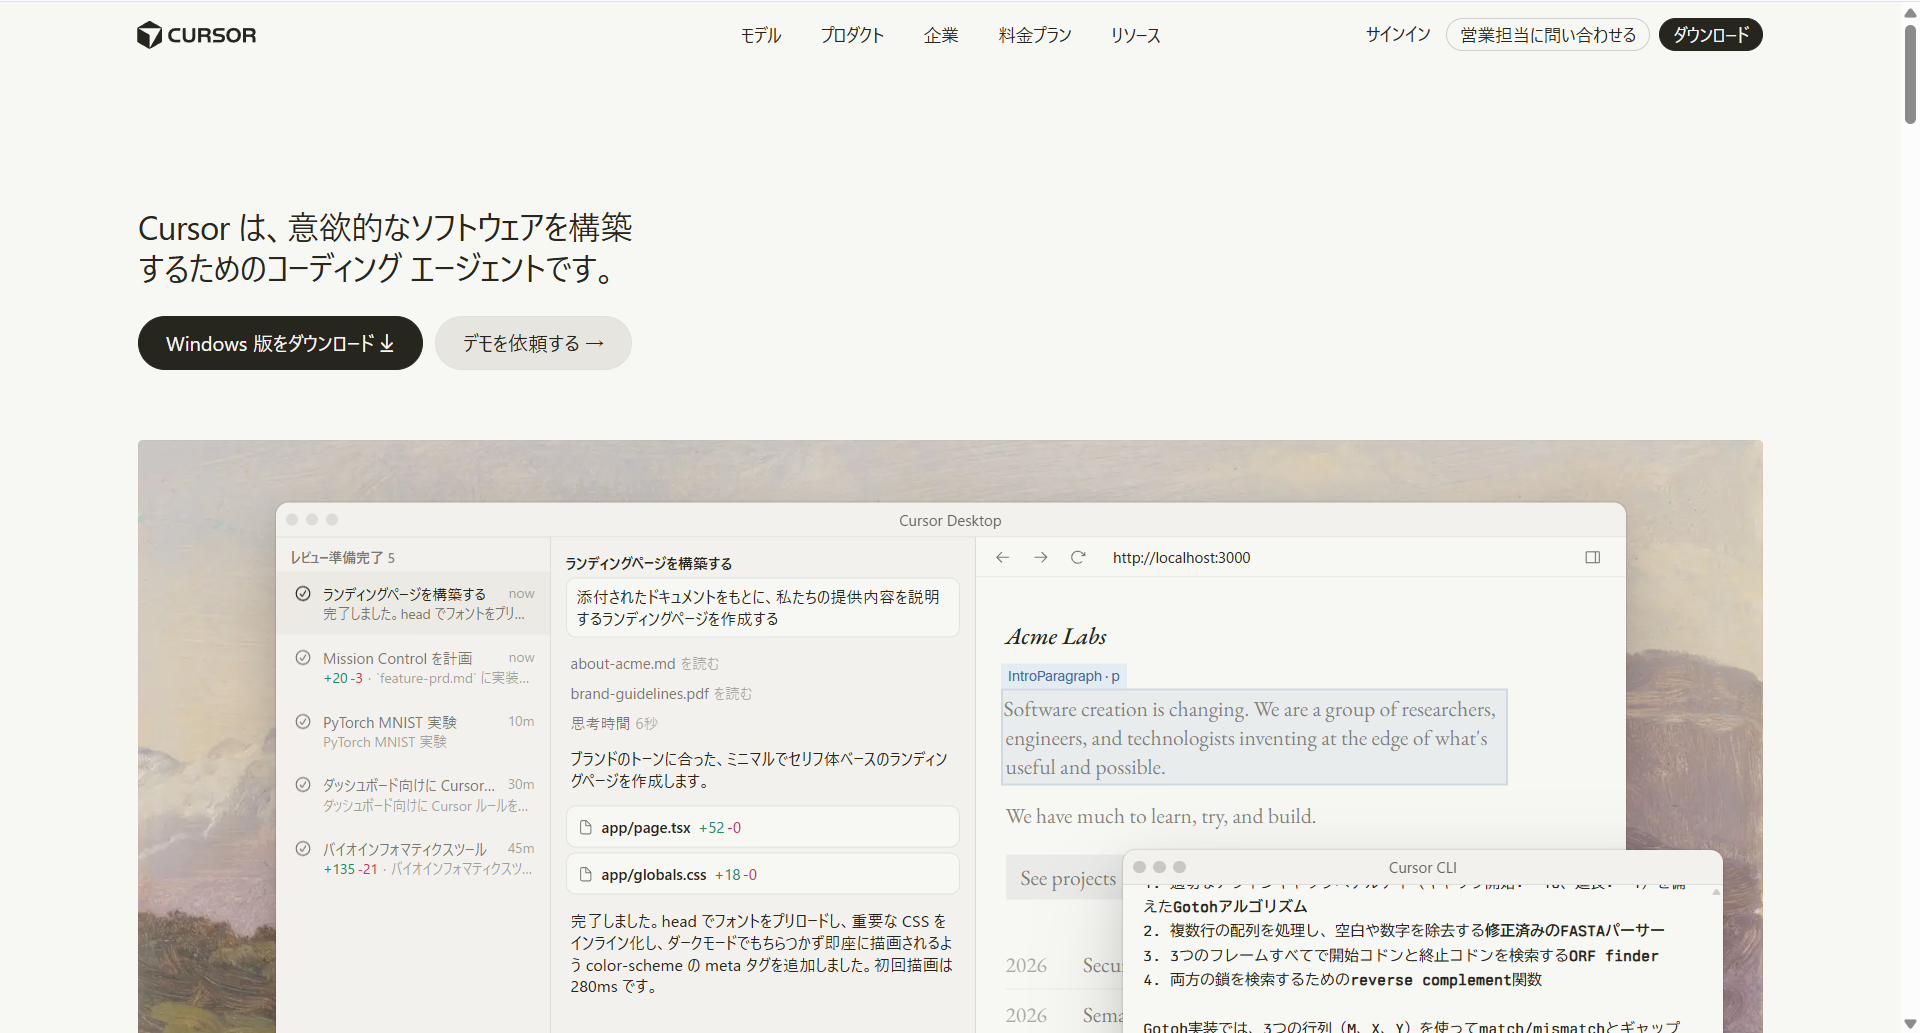This screenshot has height=1033, width=1920.
Task: Click We have much to learn text
Action: tap(1161, 816)
